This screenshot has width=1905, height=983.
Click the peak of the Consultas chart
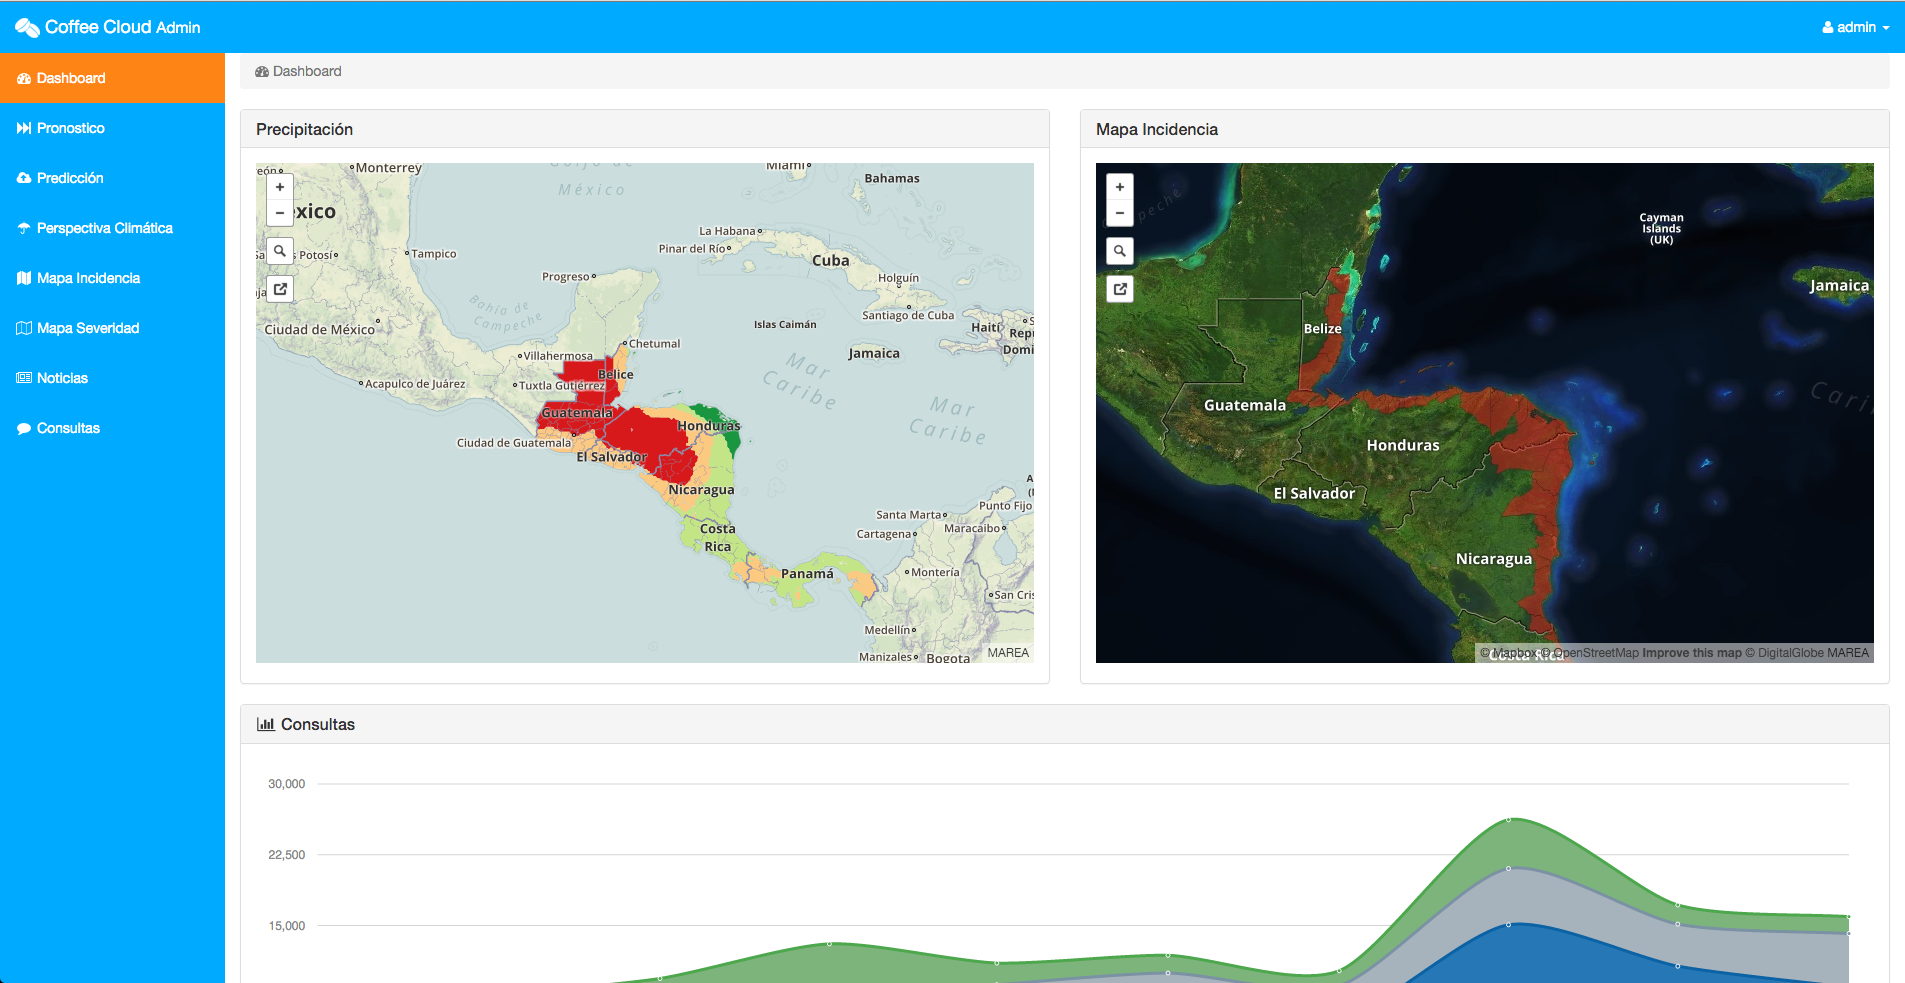tap(1509, 820)
